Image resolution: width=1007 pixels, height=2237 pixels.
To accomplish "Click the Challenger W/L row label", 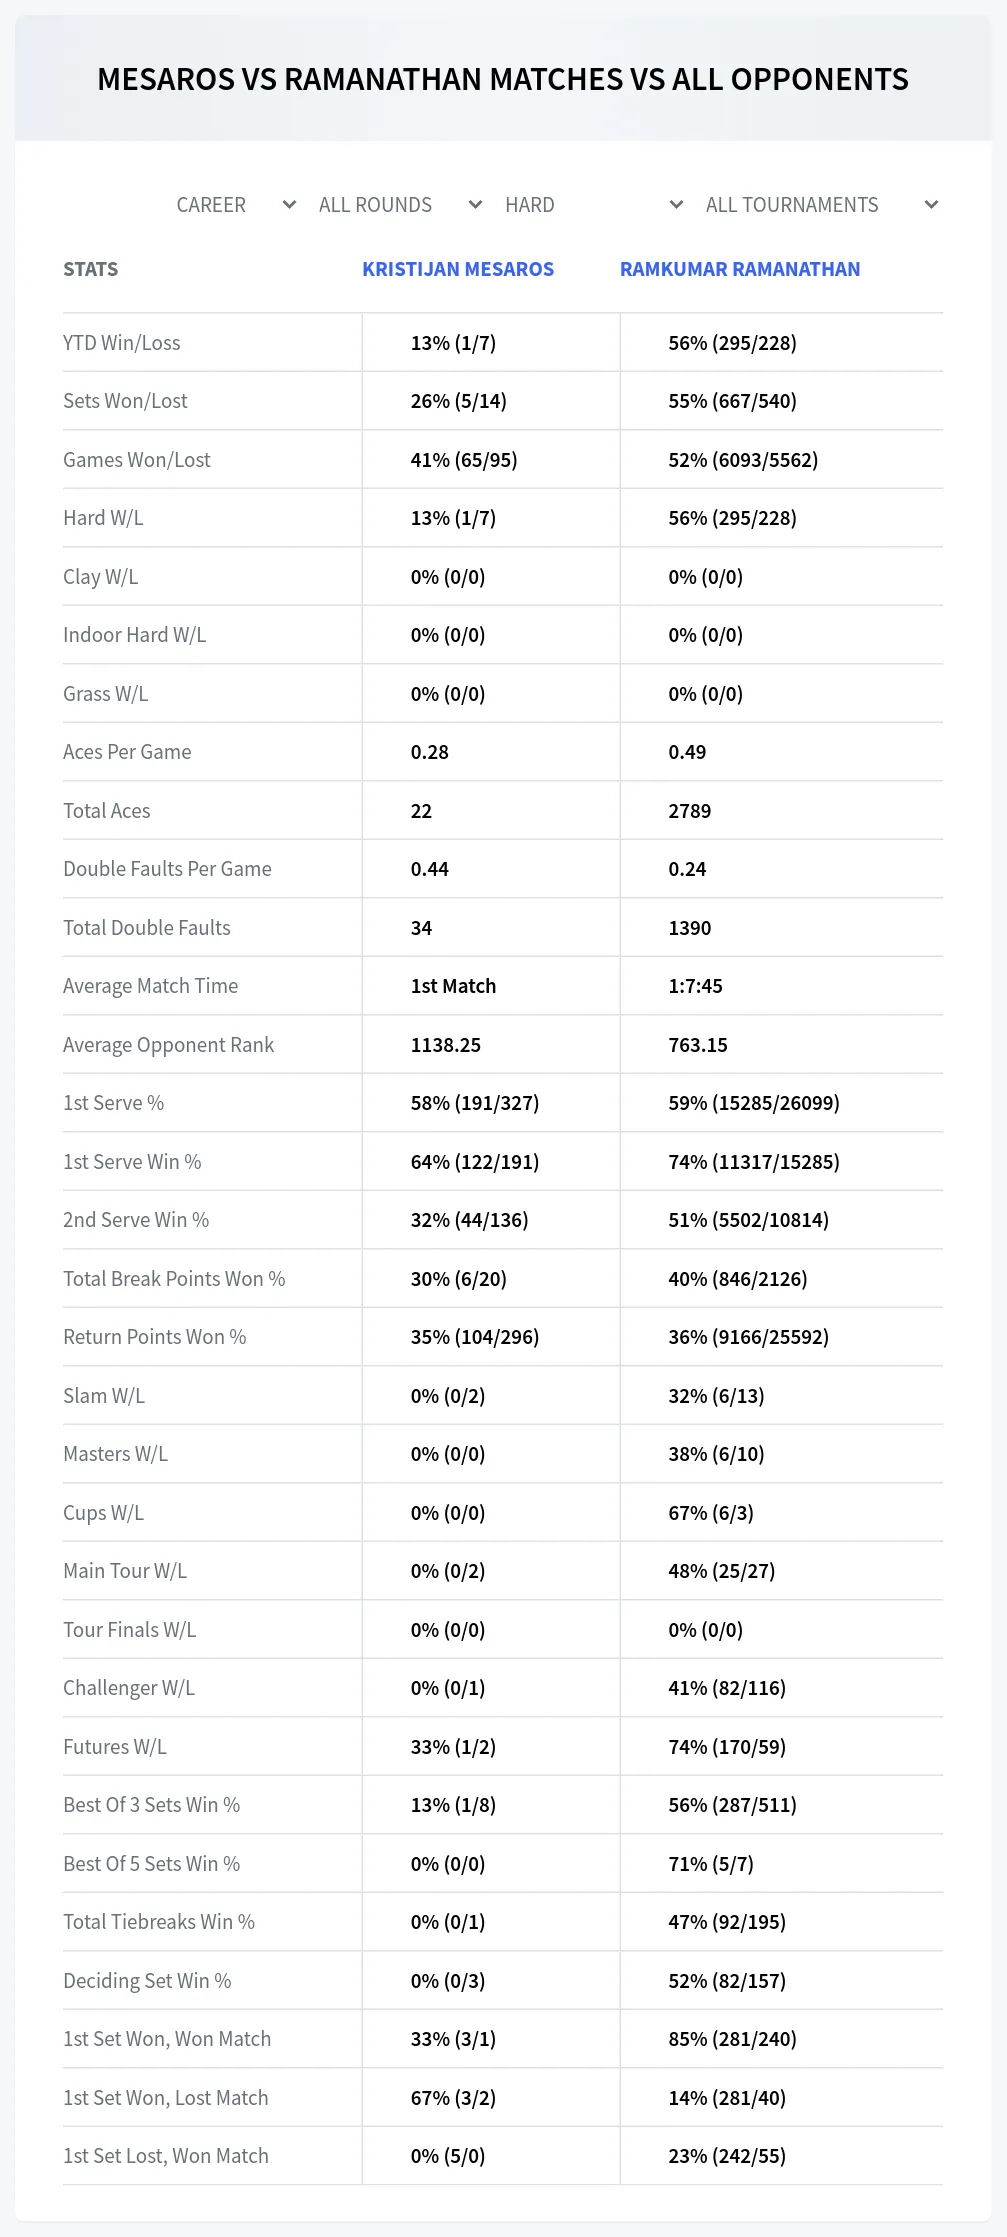I will tap(129, 1688).
